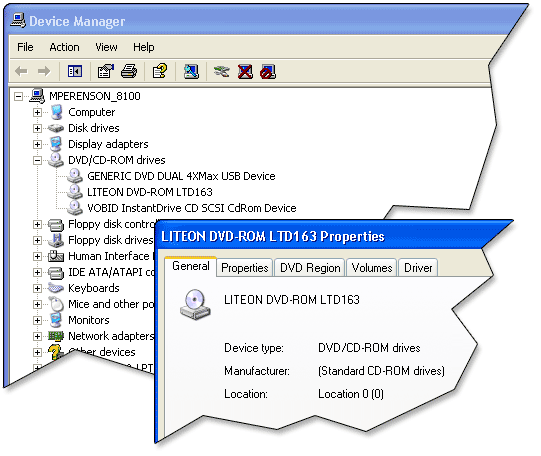Expand the Mice and other pointing node

point(37,304)
